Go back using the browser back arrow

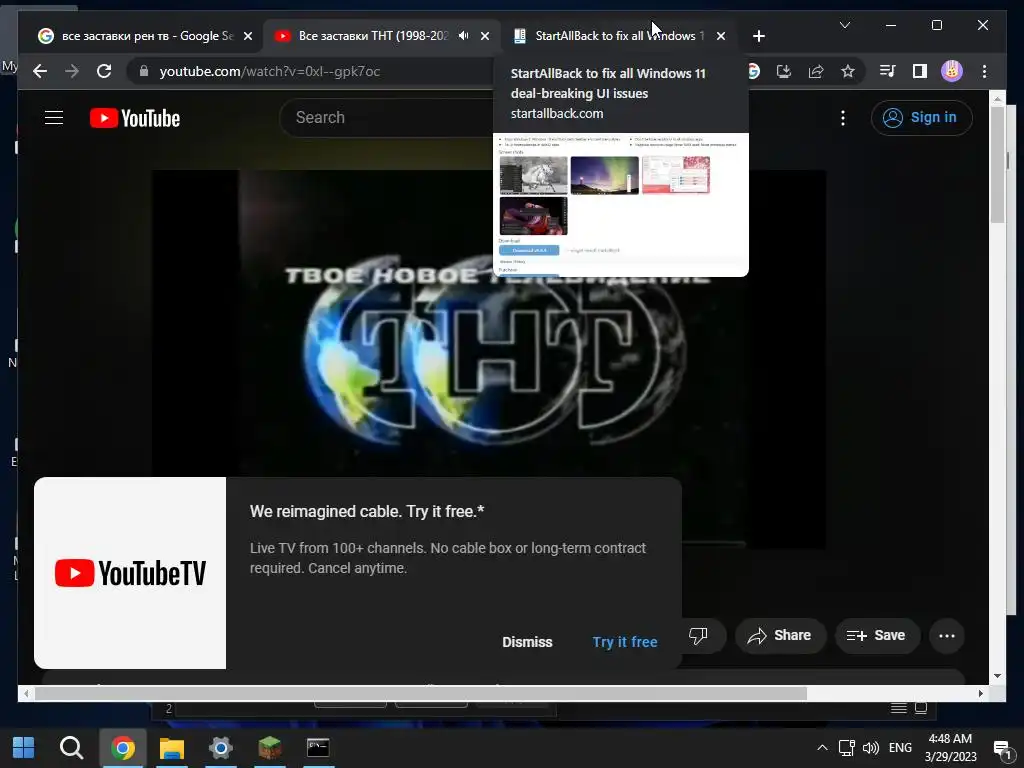pyautogui.click(x=40, y=71)
